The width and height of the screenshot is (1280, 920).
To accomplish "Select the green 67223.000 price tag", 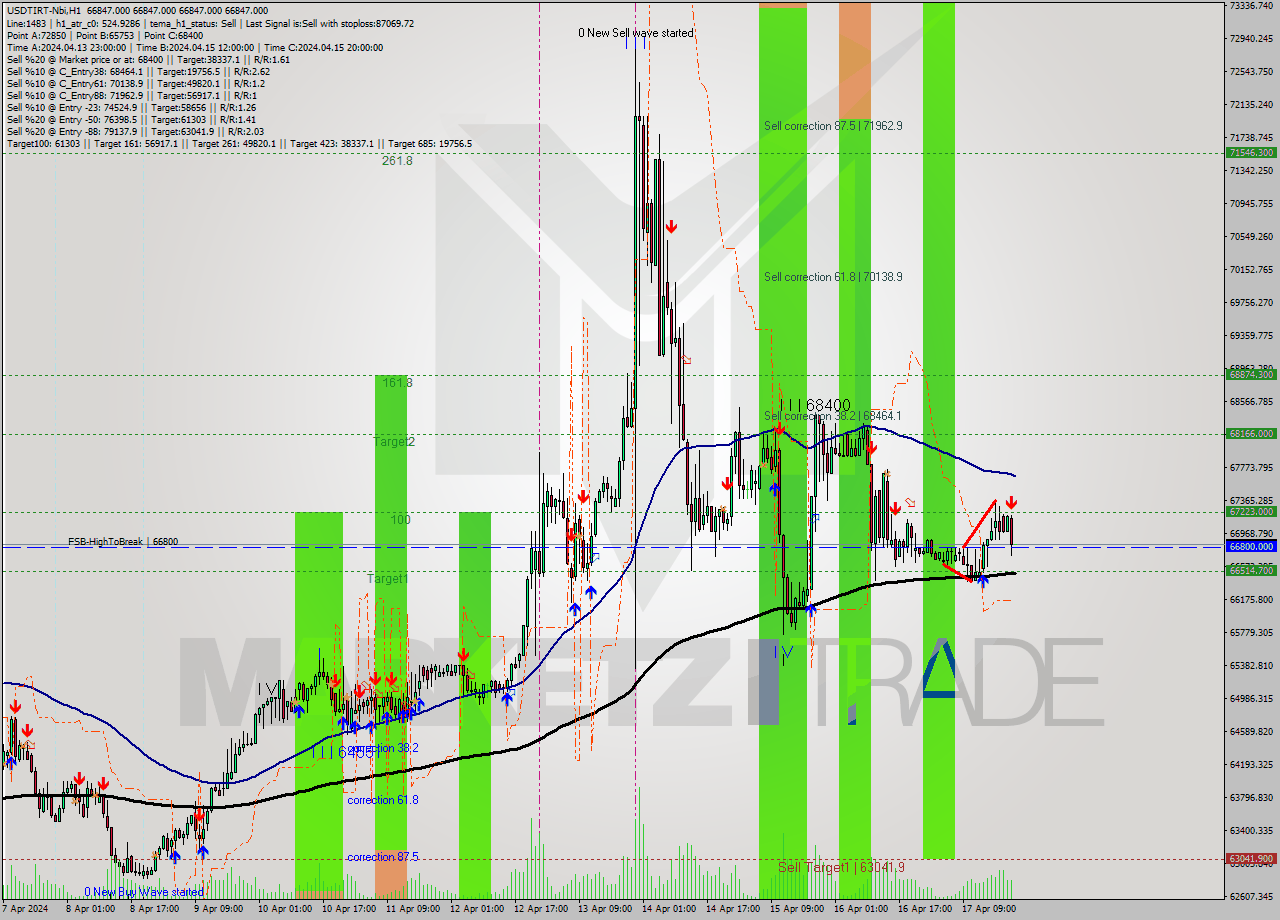I will pos(1250,511).
